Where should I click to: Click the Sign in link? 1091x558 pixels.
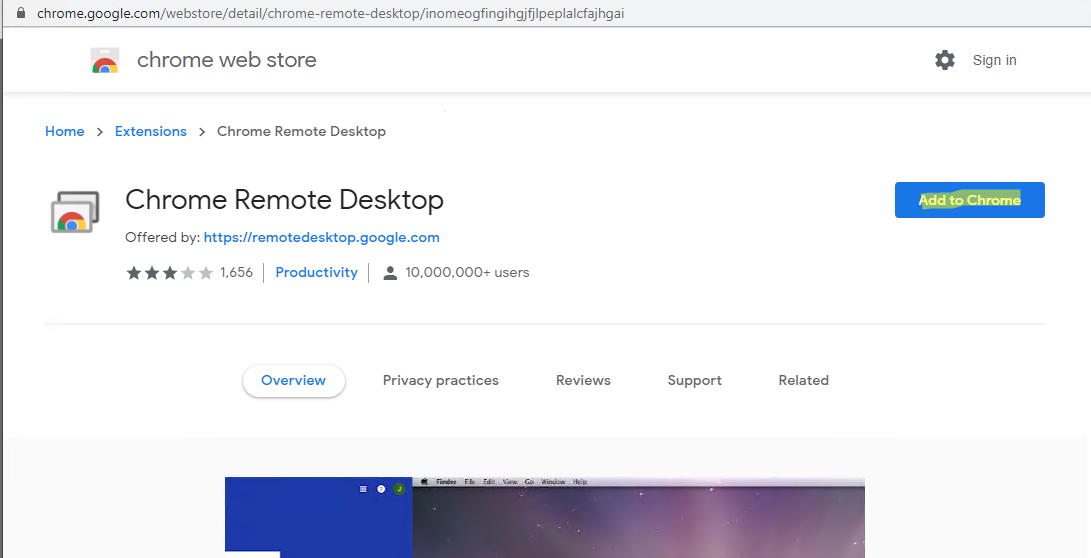[x=994, y=60]
